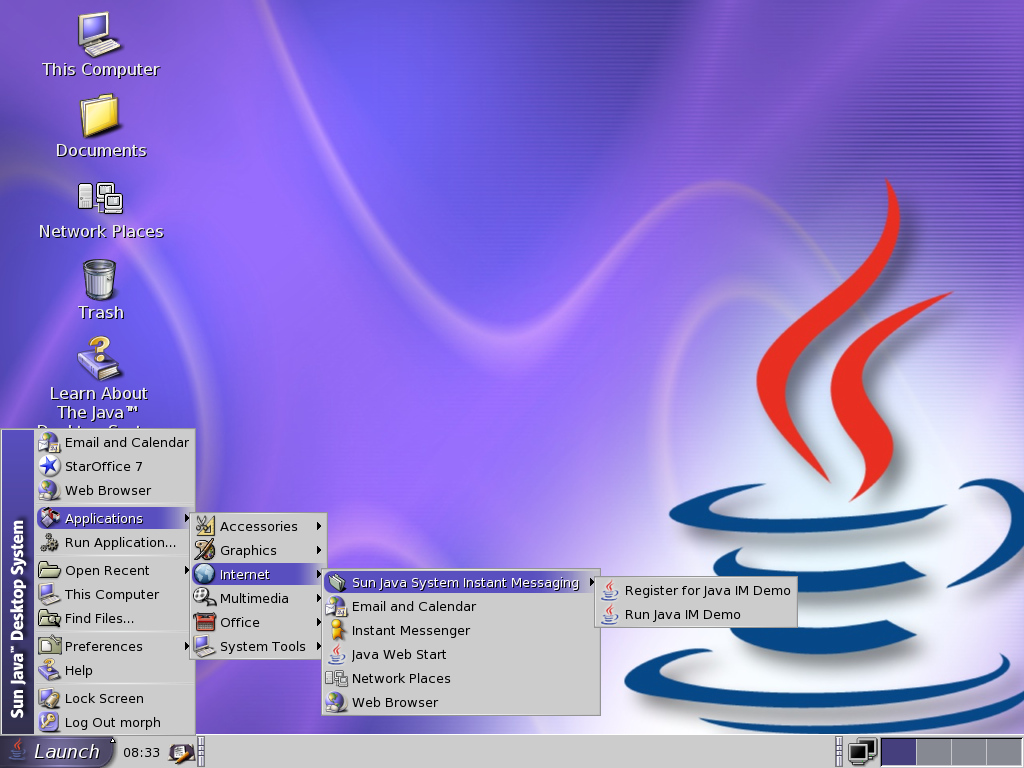Expand the Multimedia submenu arrow
The height and width of the screenshot is (768, 1024).
[318, 598]
